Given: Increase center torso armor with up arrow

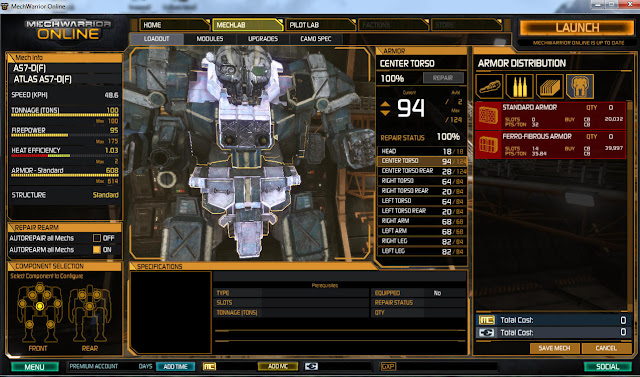Looking at the screenshot, I should [385, 105].
